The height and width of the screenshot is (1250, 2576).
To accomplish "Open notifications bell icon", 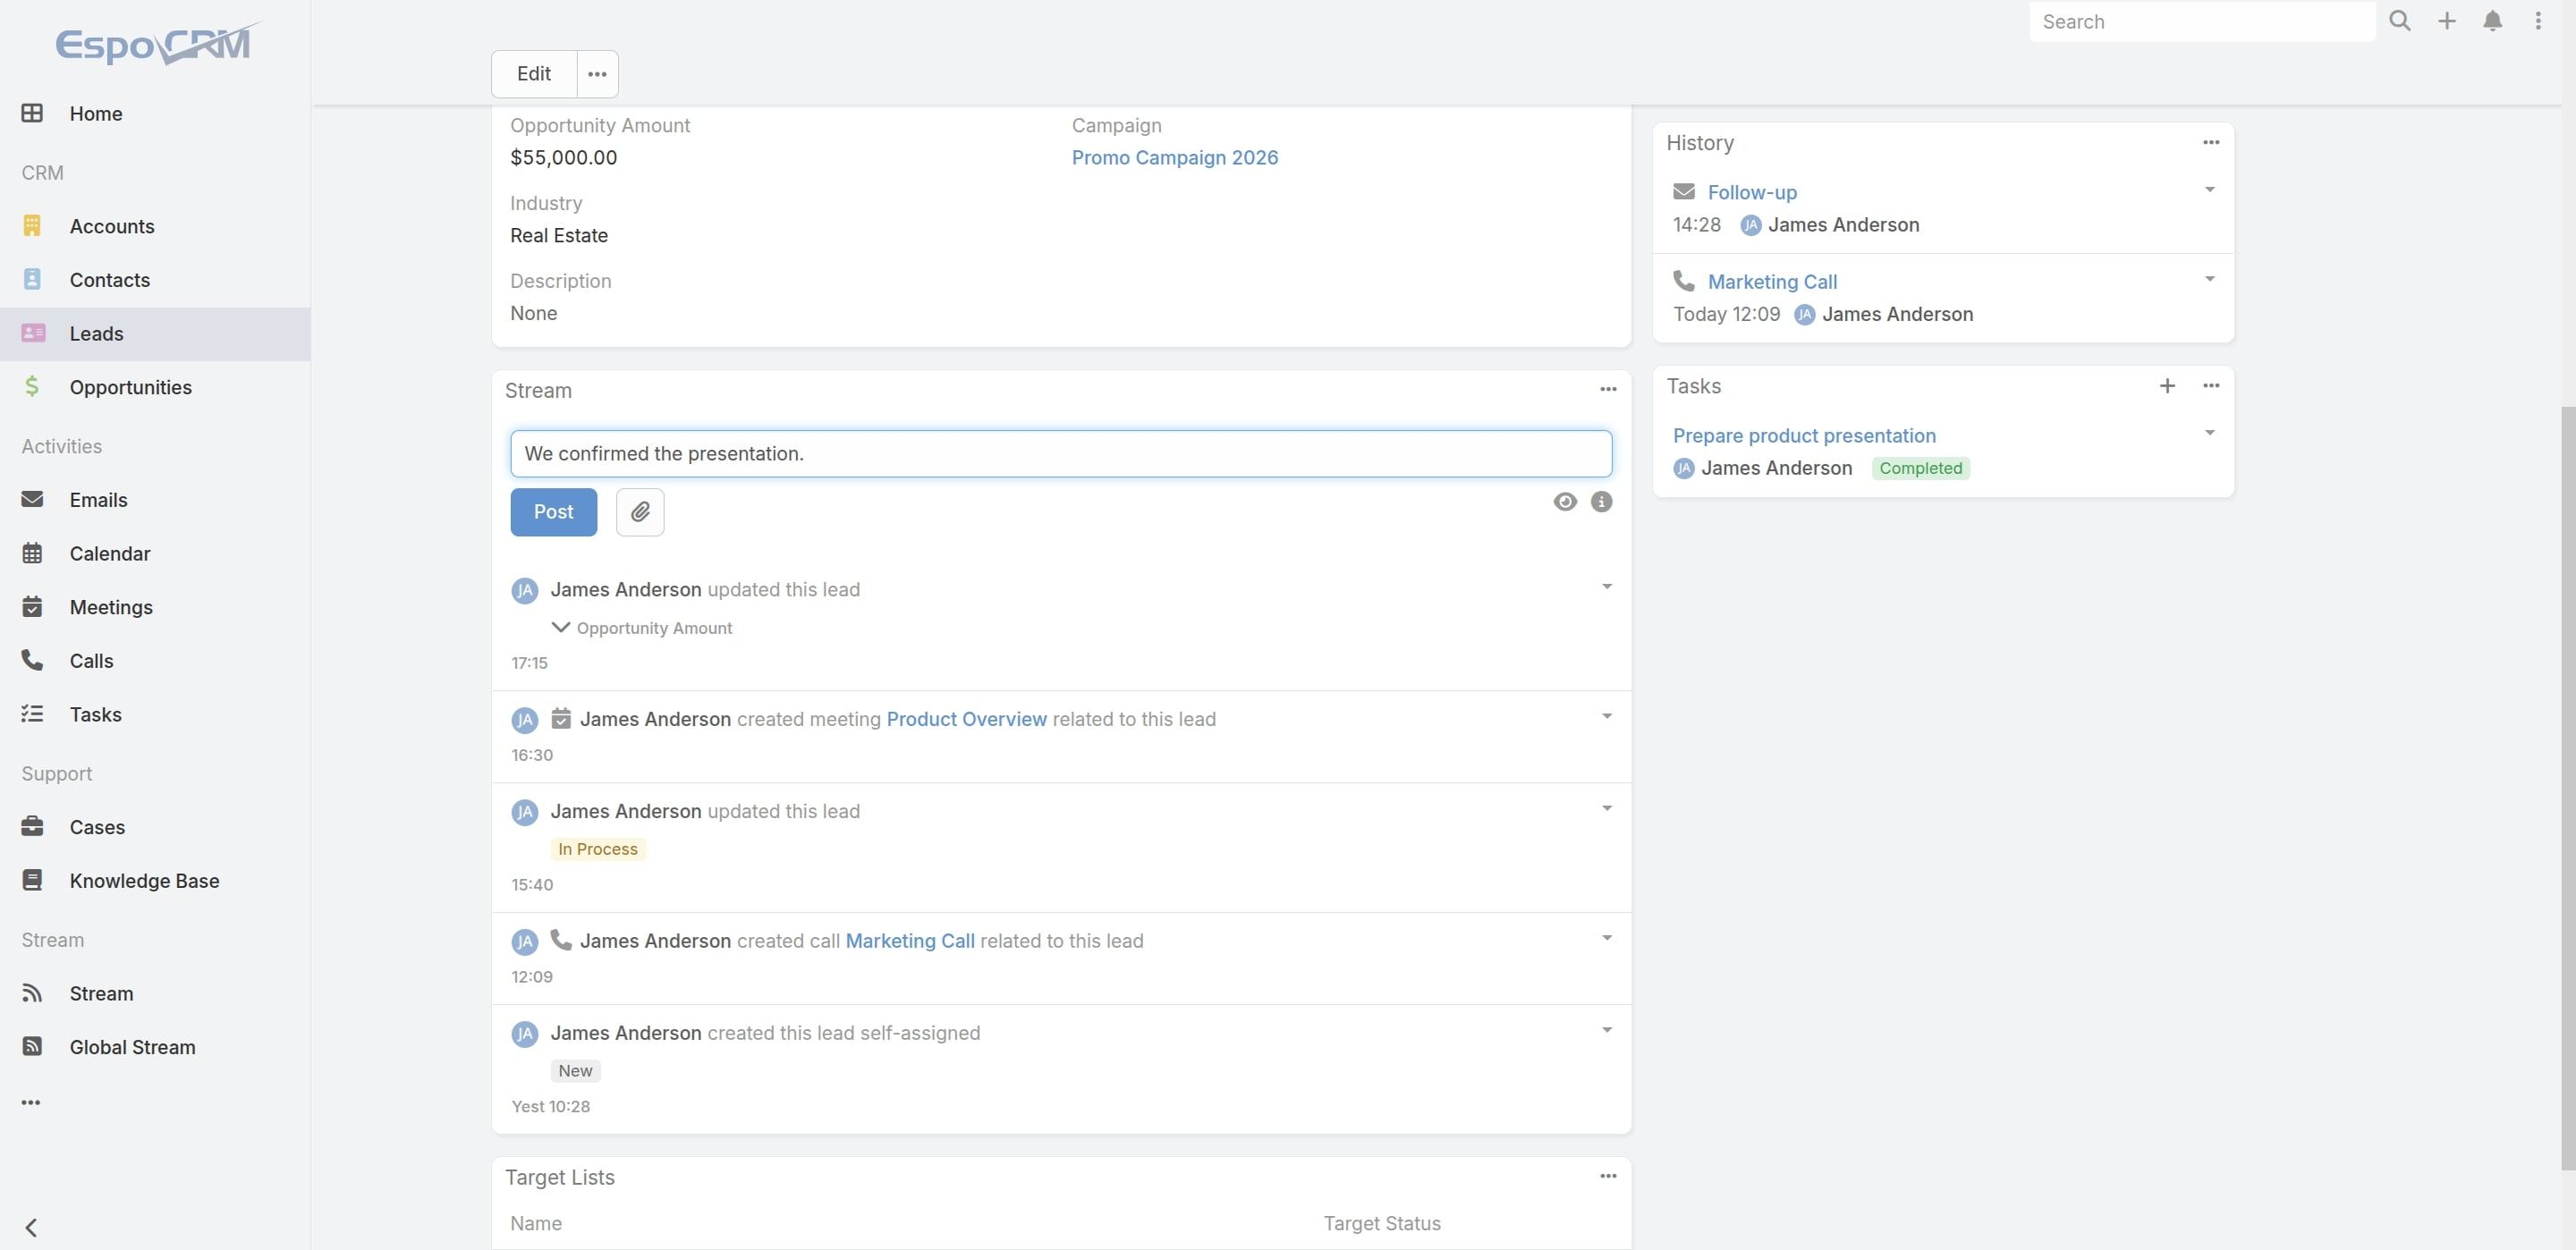I will (2492, 21).
